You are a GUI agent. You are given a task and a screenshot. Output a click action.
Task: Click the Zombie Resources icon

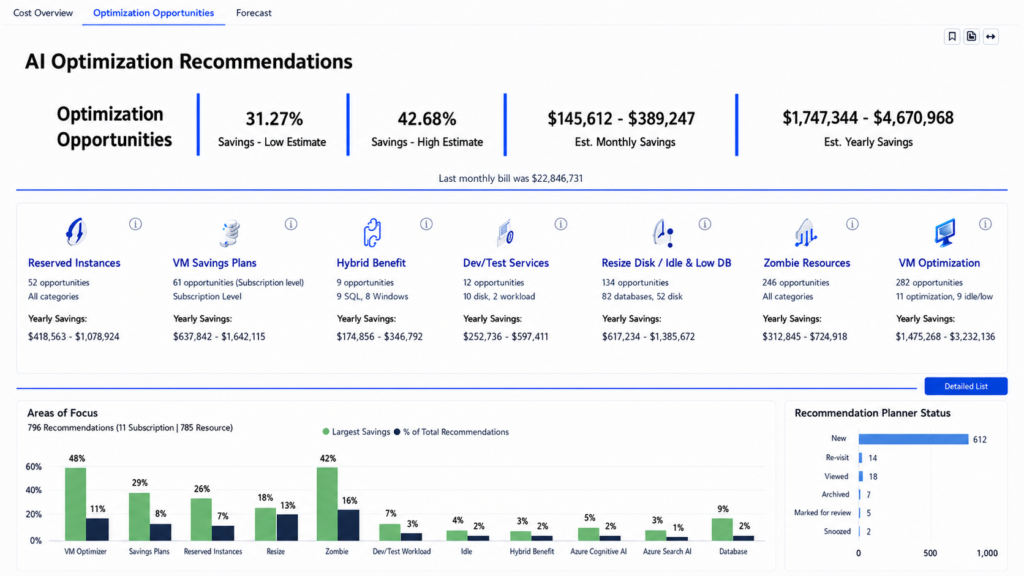click(805, 232)
